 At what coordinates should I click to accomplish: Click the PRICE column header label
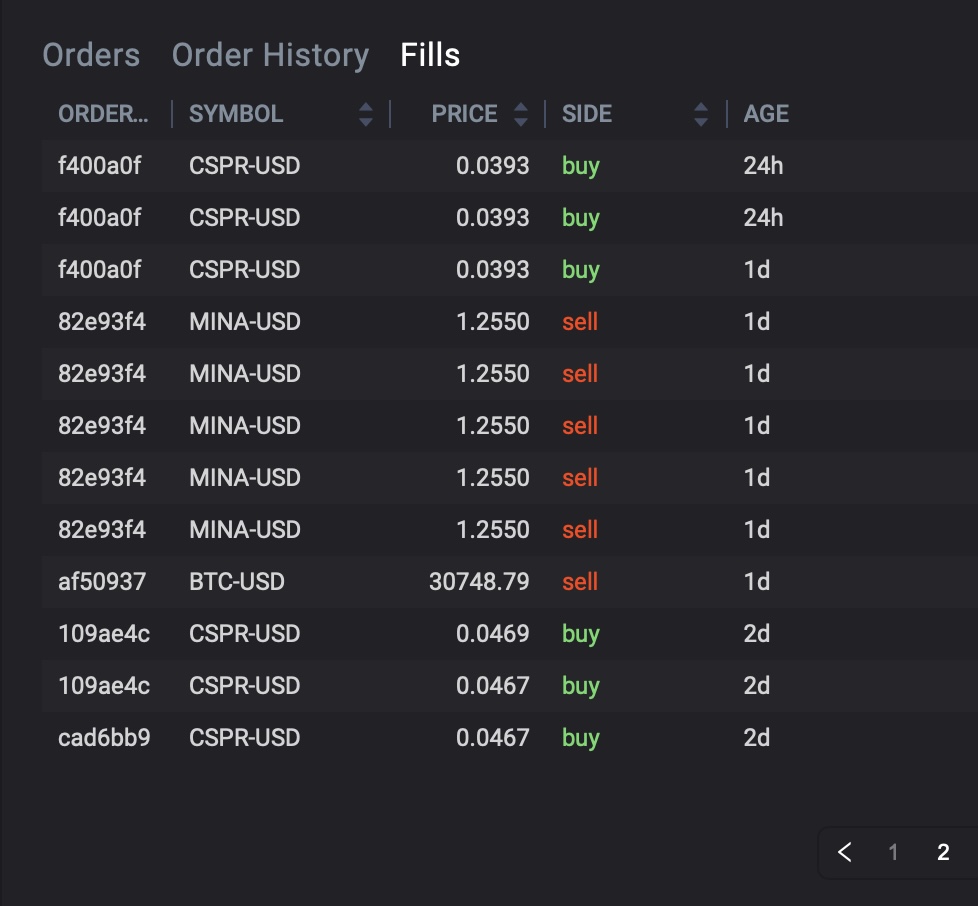pos(464,114)
